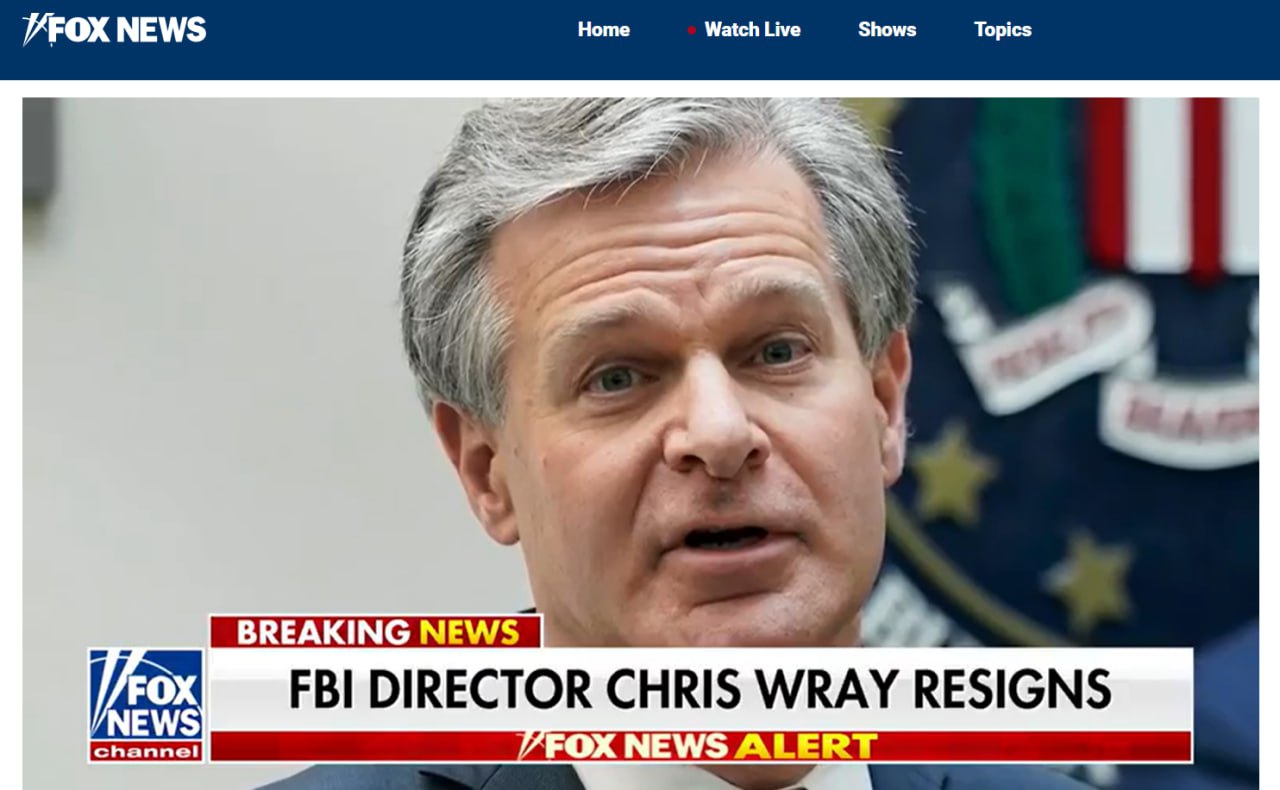Screen dimensions: 1280x790
Task: Click the red channel label under the banner logo
Action: coord(146,752)
